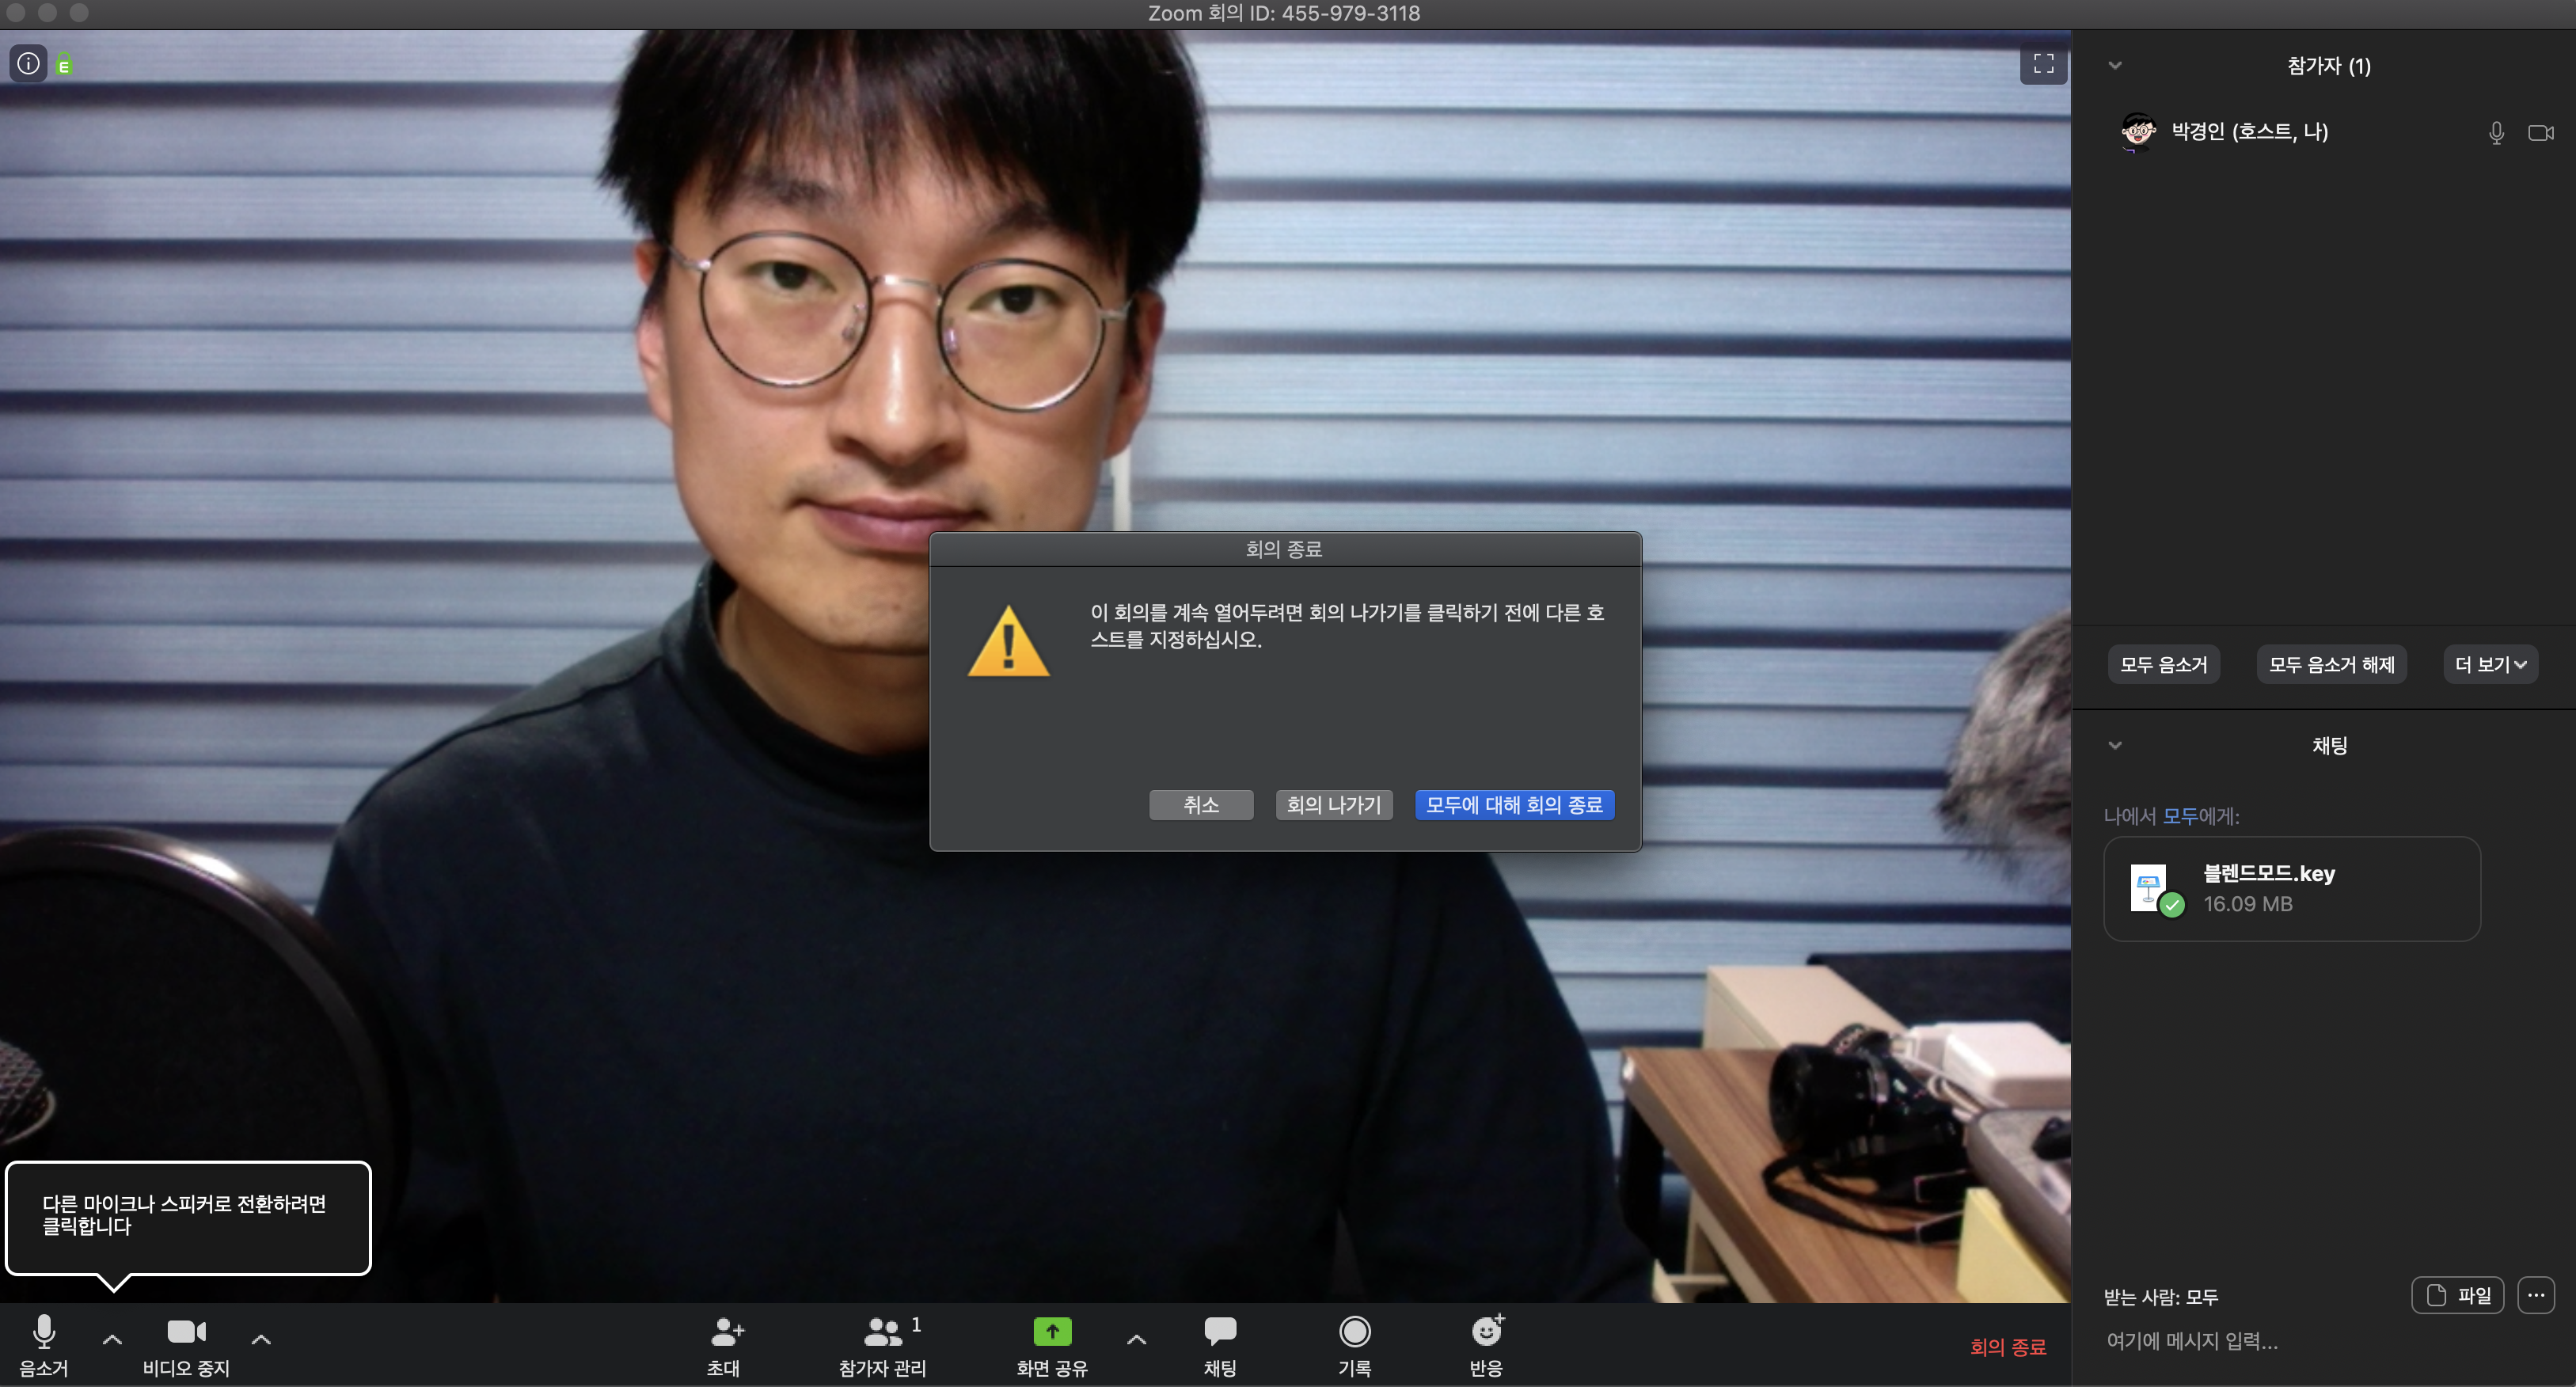Image resolution: width=2576 pixels, height=1387 pixels.
Task: Click the green encryption shield icon
Action: pos(64,66)
